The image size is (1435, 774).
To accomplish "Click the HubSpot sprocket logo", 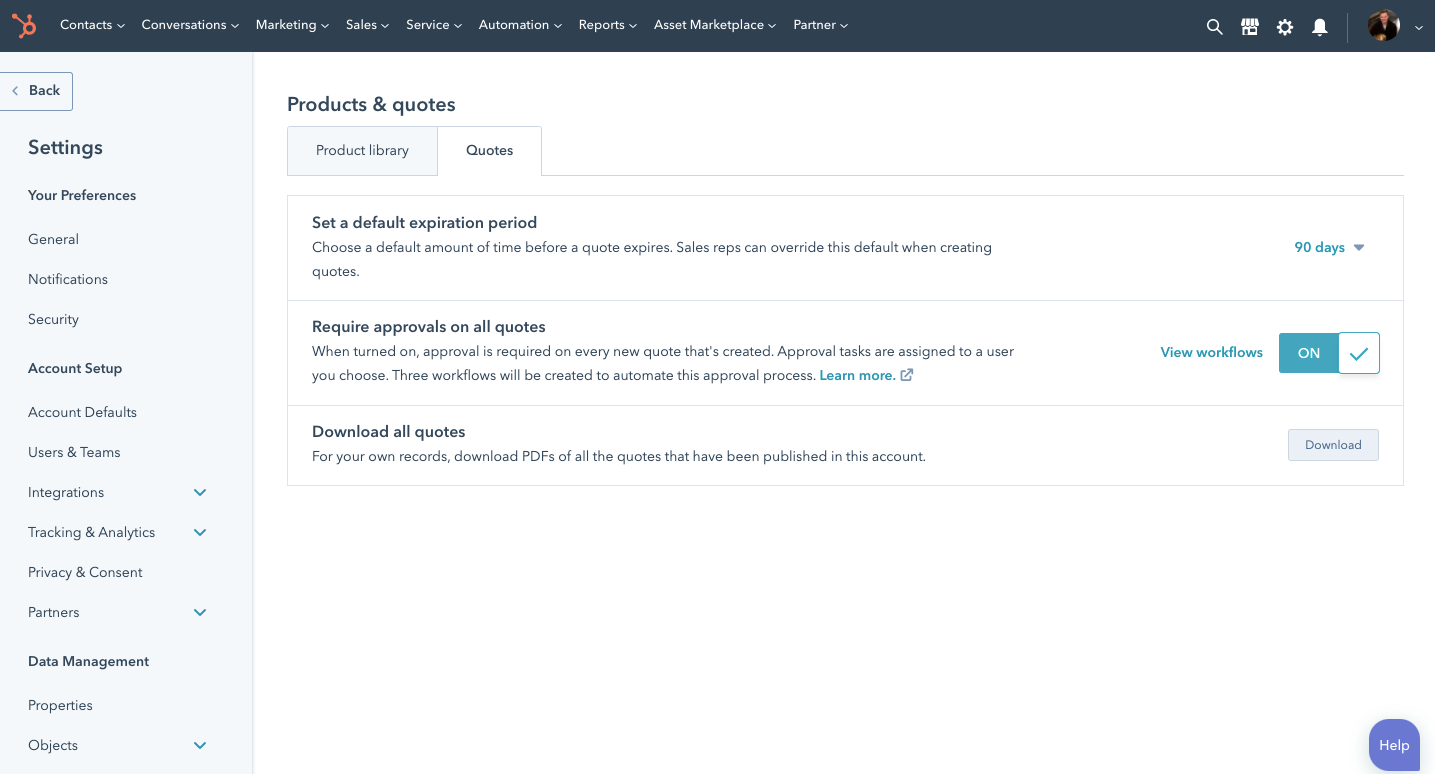I will click(x=24, y=26).
